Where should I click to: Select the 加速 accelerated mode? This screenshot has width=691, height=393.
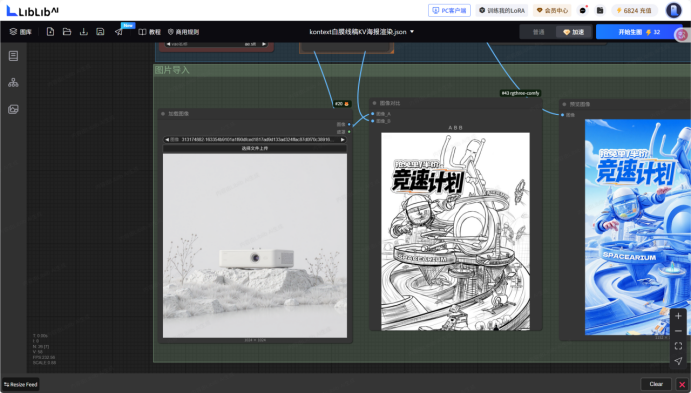(574, 32)
